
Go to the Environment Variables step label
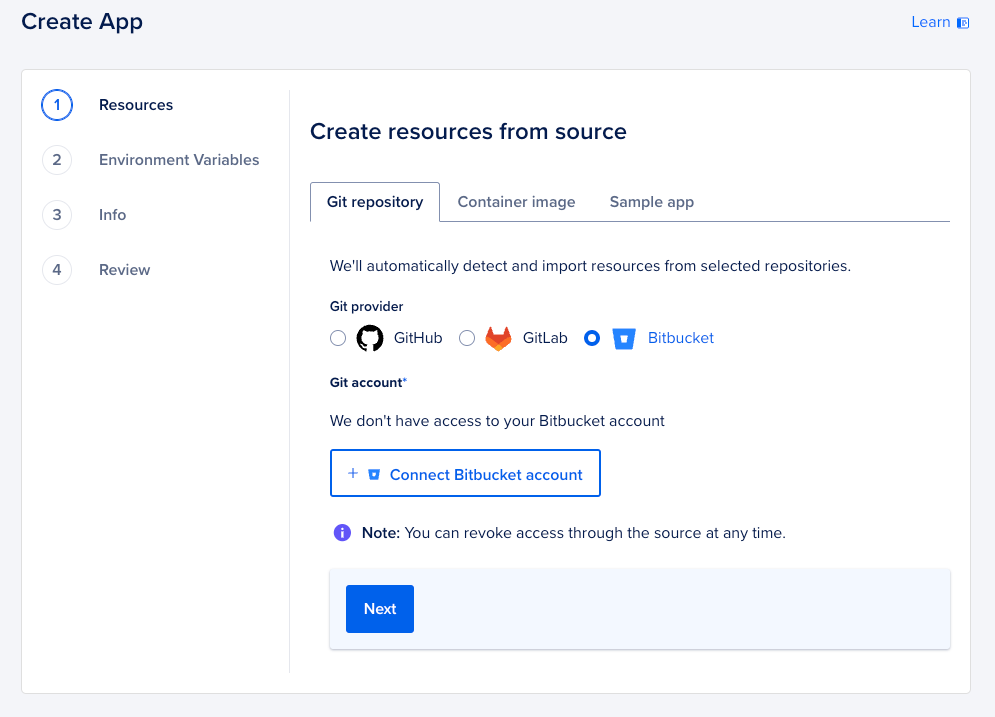179,160
